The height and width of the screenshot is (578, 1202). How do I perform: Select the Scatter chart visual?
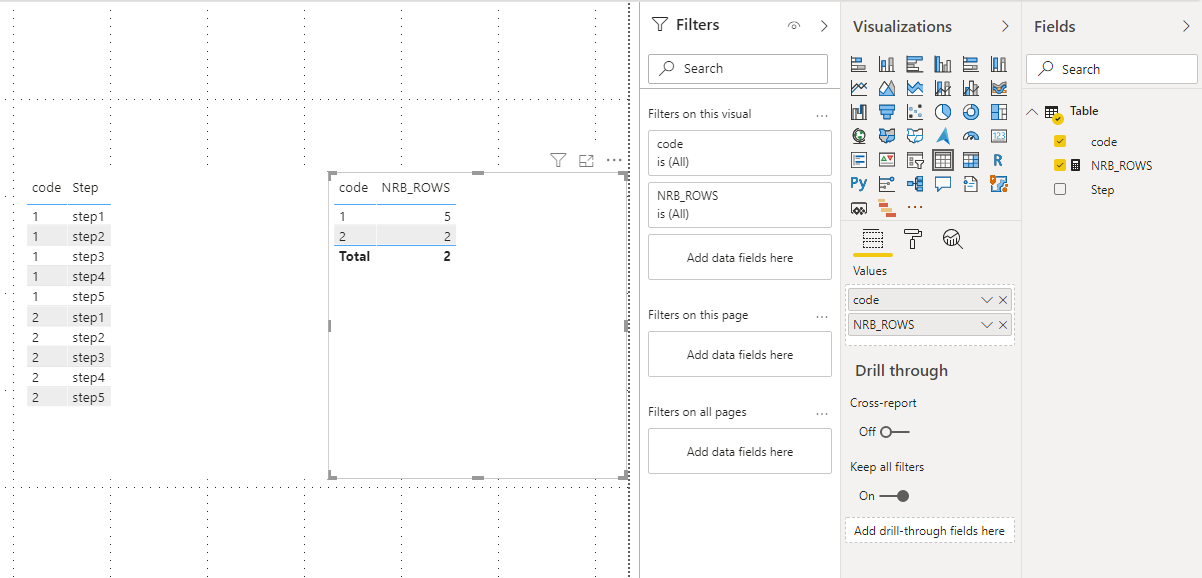point(915,112)
